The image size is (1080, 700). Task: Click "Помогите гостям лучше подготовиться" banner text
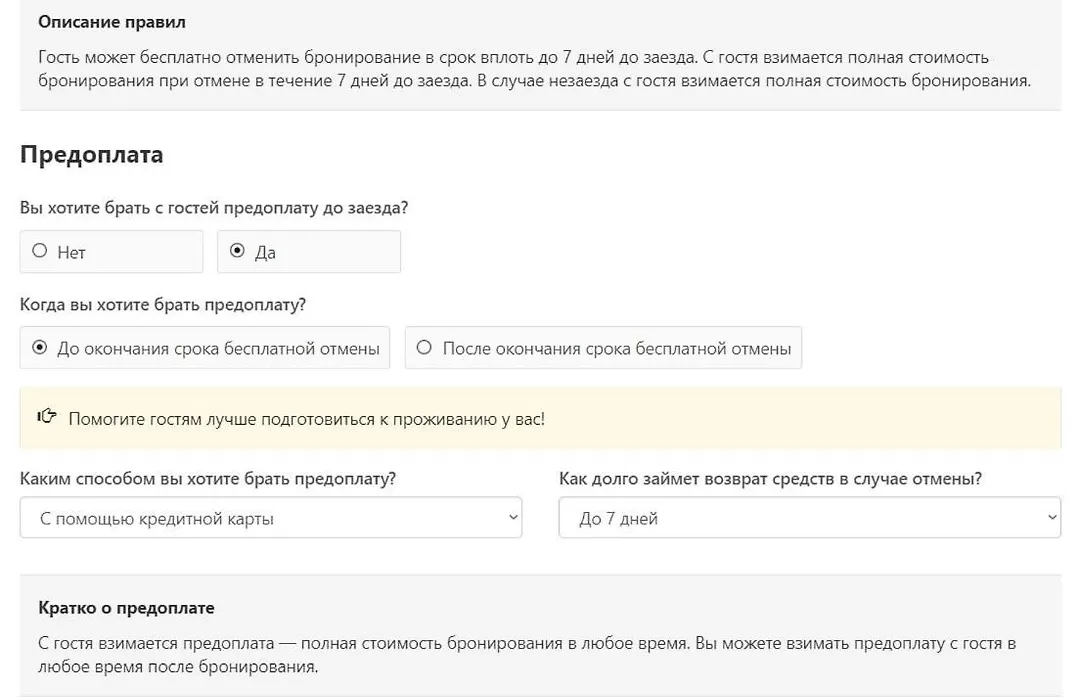pos(307,419)
